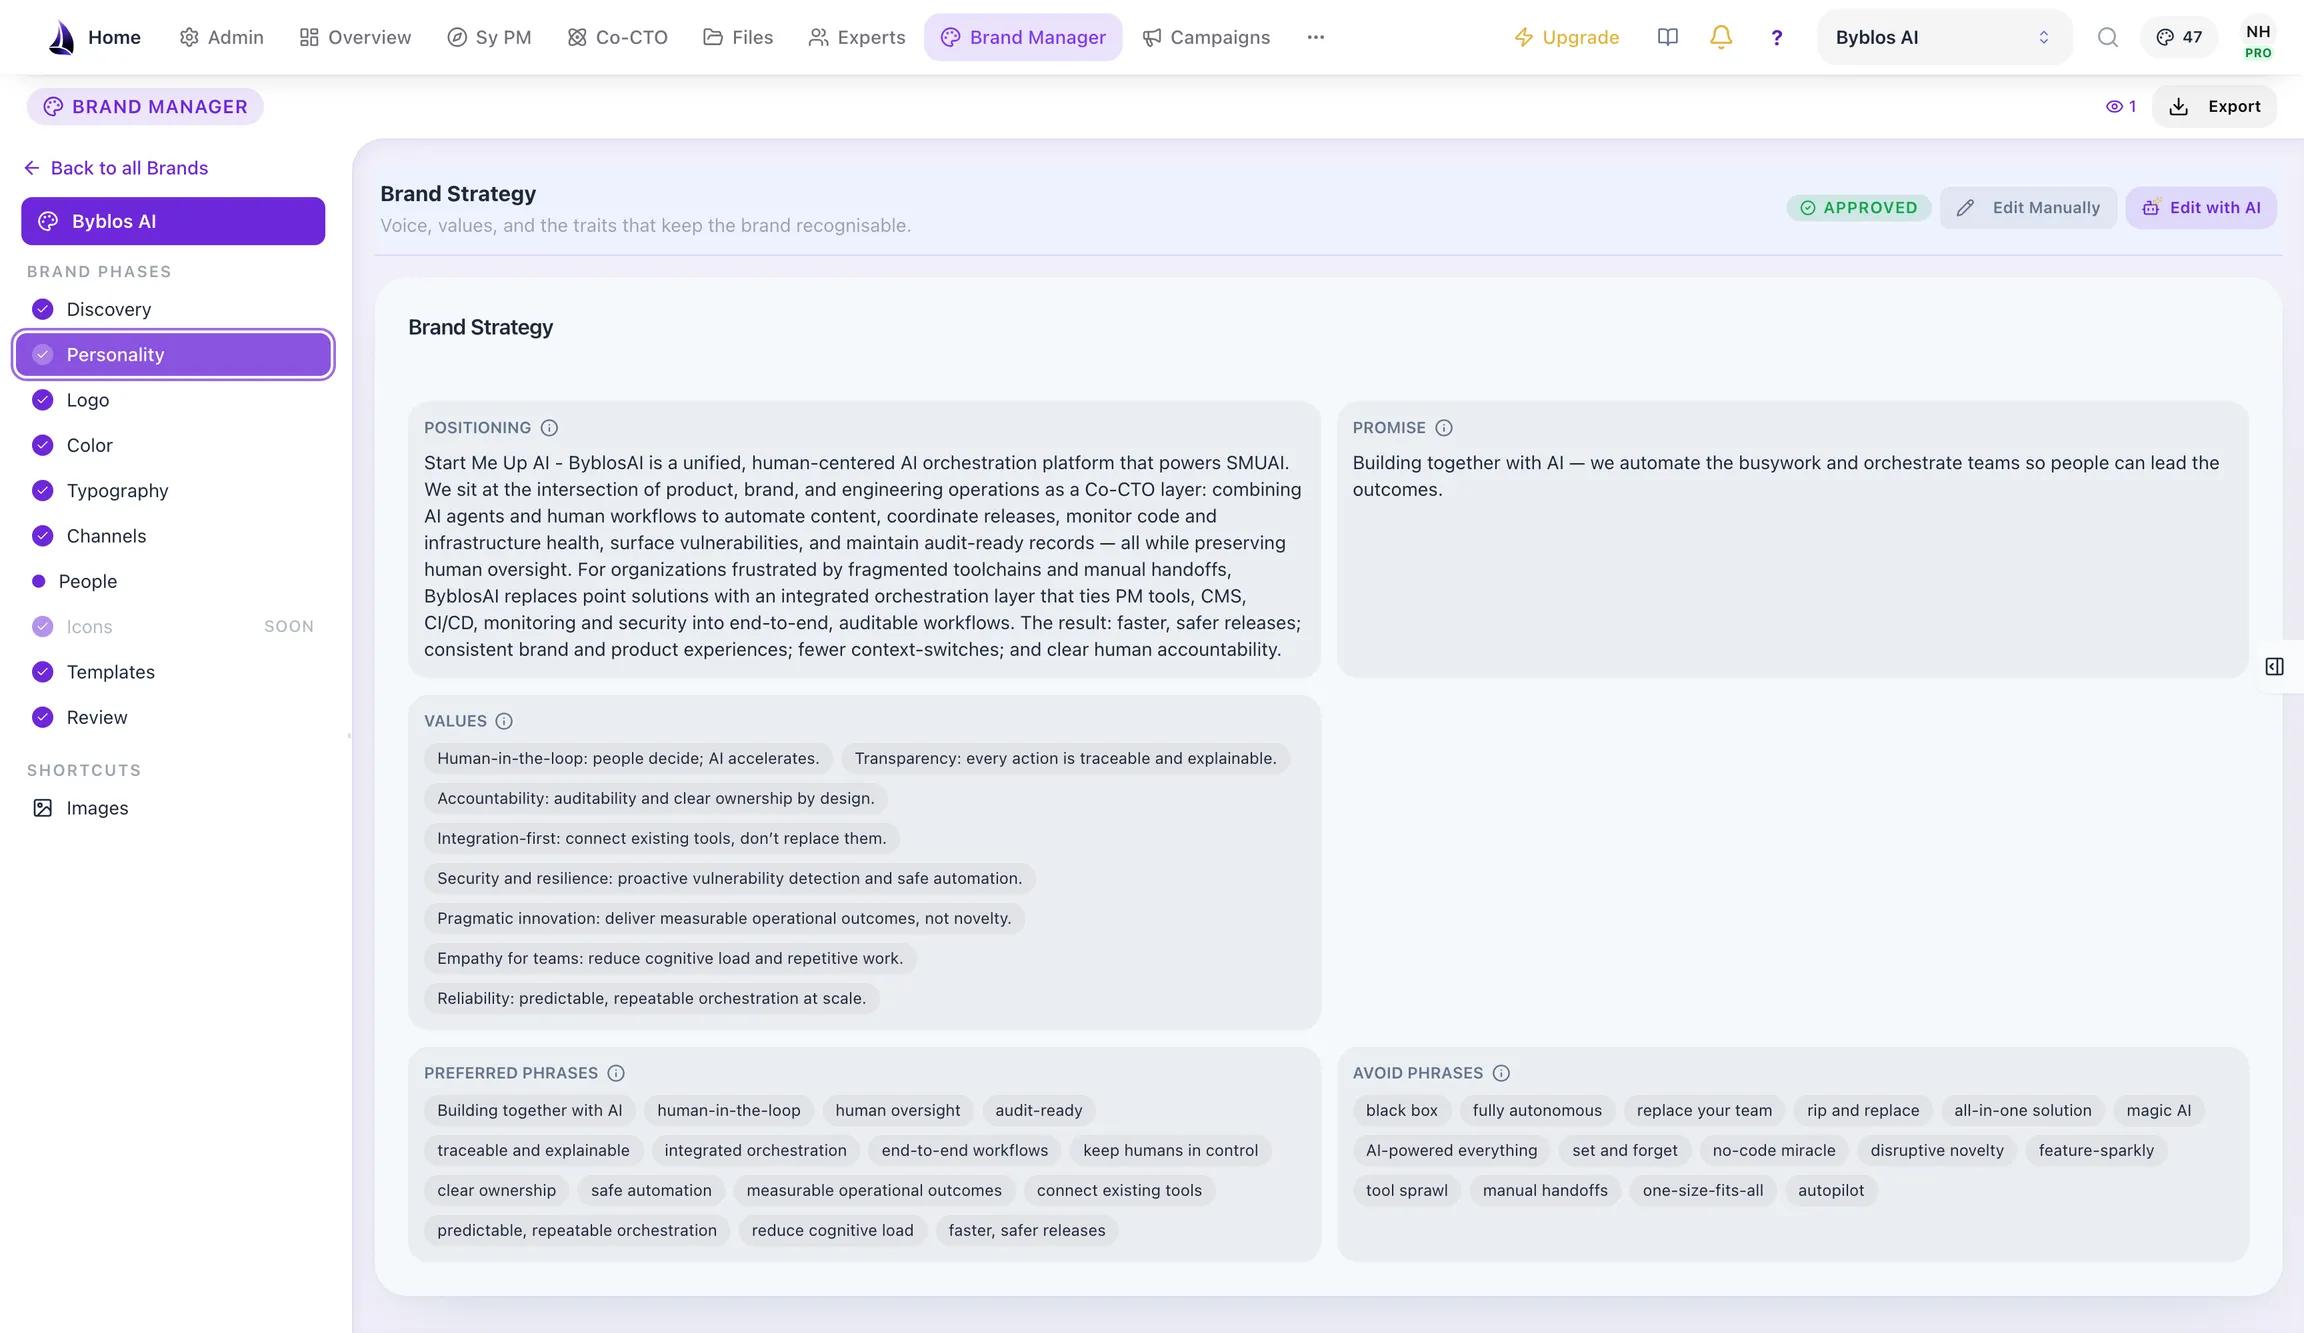Open the Admin gear menu item
2304x1333 pixels.
click(x=221, y=37)
